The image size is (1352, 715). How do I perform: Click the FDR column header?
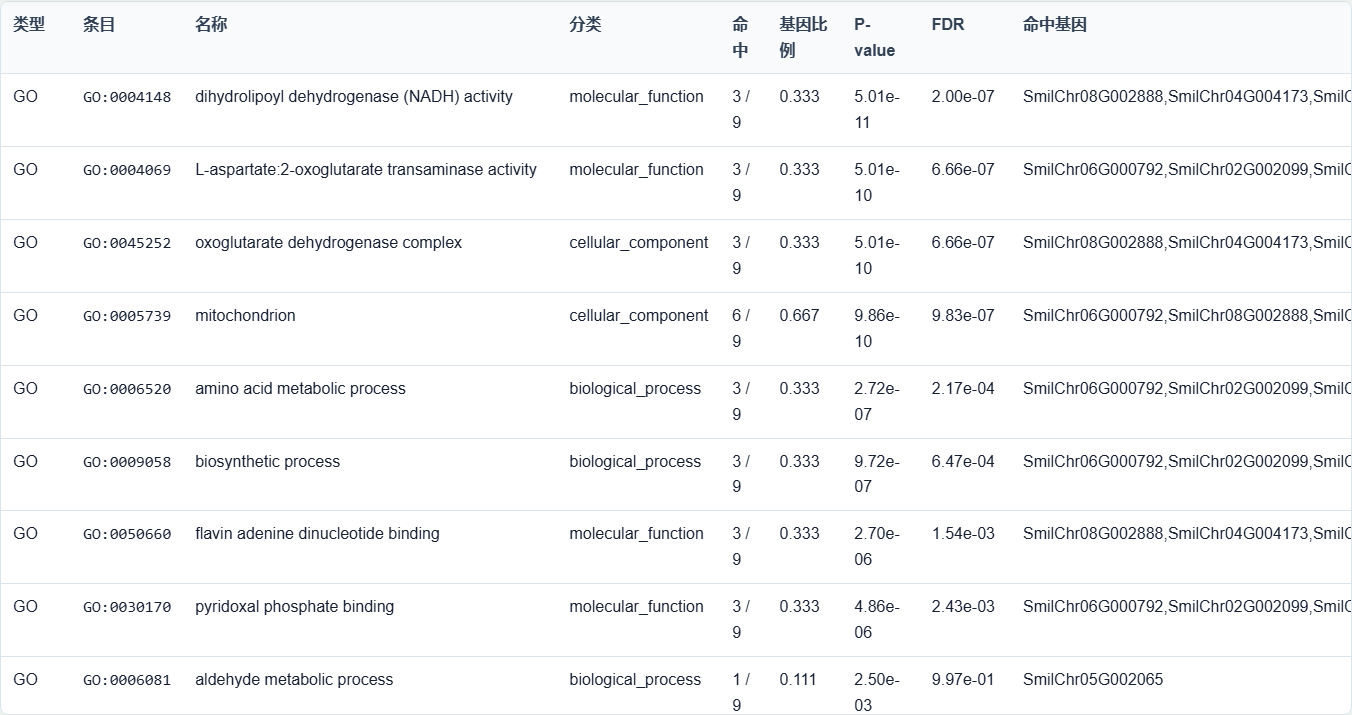pyautogui.click(x=947, y=25)
